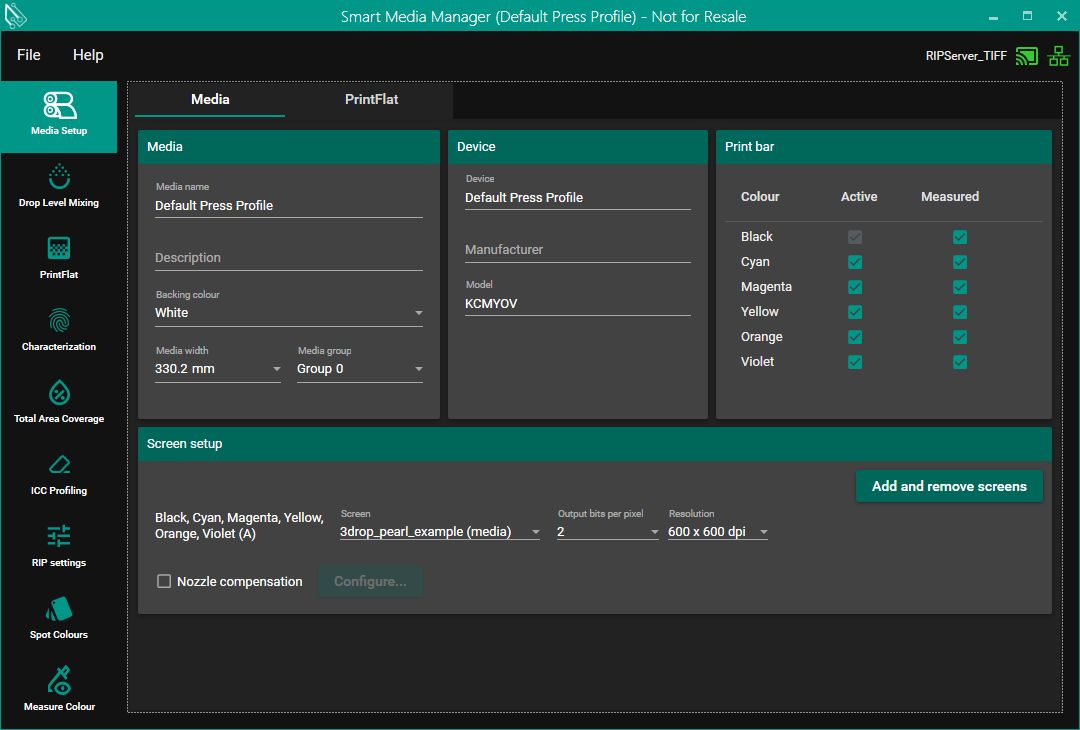Enable the Nozzle compensation checkbox
The width and height of the screenshot is (1080, 730).
click(164, 581)
